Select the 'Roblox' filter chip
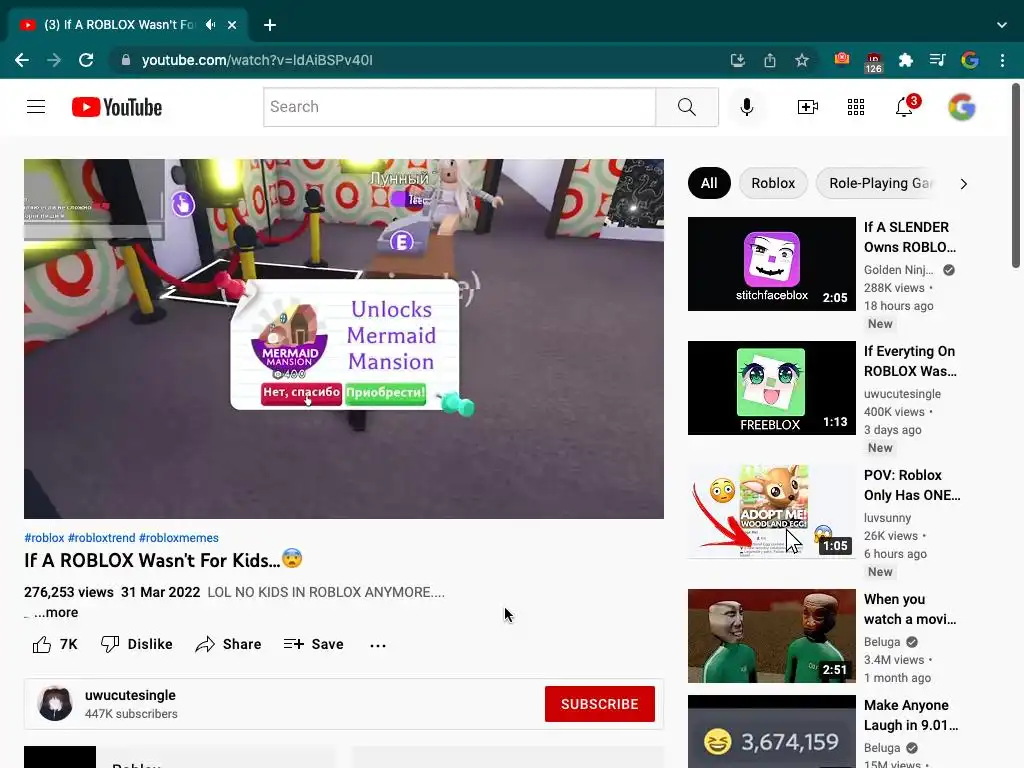The width and height of the screenshot is (1024, 768). (773, 183)
